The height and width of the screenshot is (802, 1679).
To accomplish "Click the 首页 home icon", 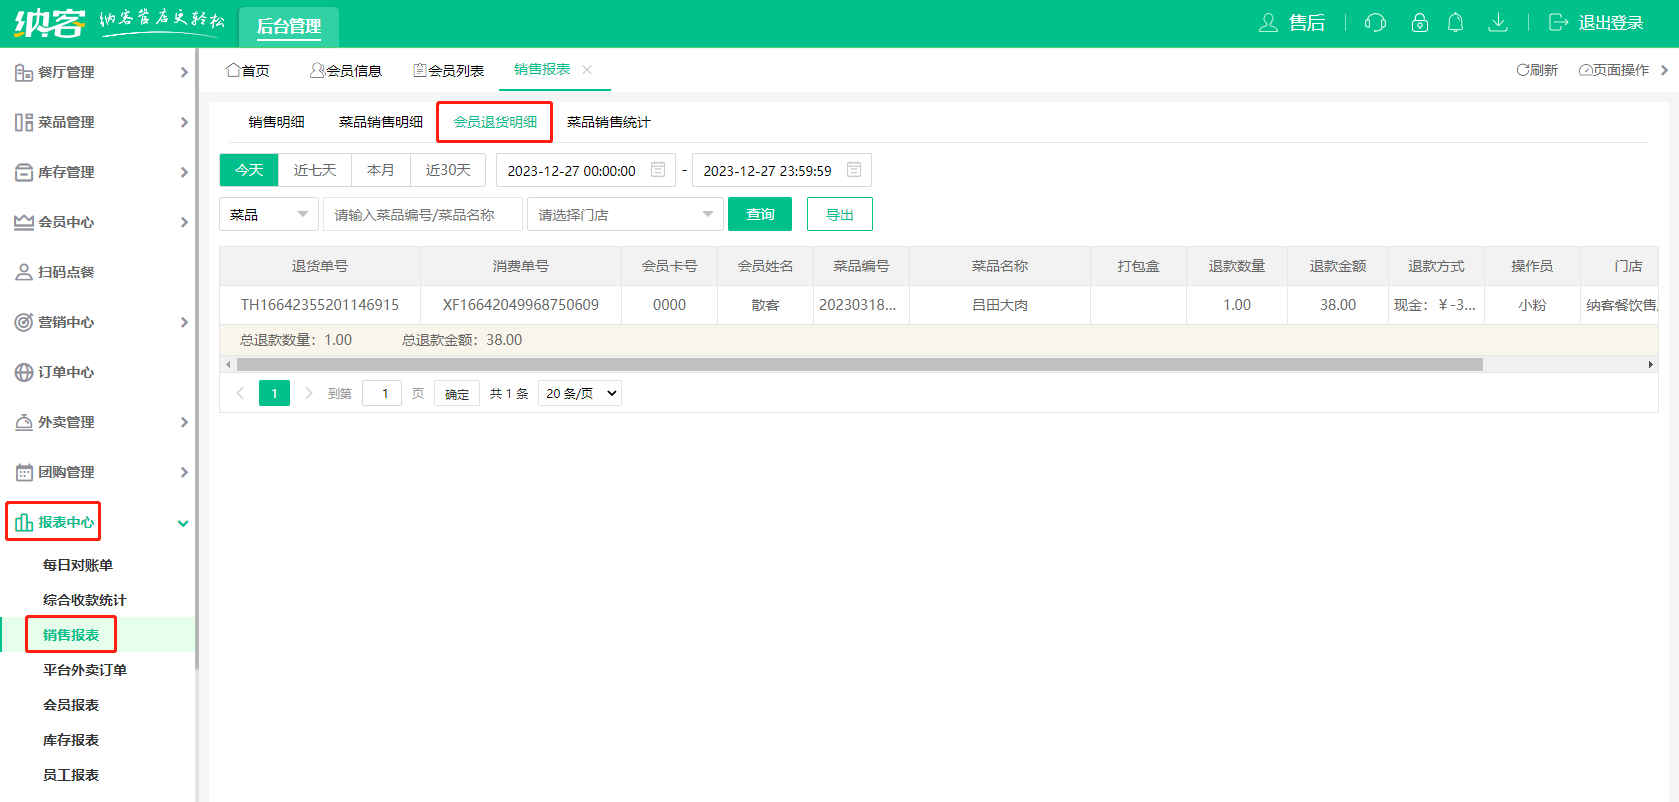I will (x=233, y=70).
